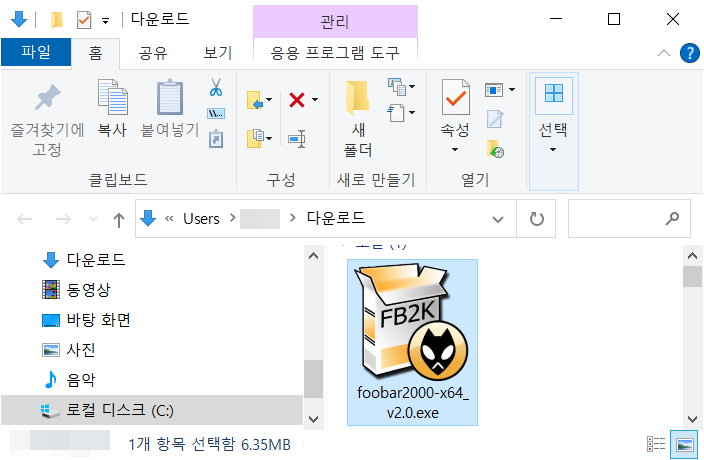The height and width of the screenshot is (460, 704).
Task: Open Delete options dropdown arrow
Action: coord(315,100)
